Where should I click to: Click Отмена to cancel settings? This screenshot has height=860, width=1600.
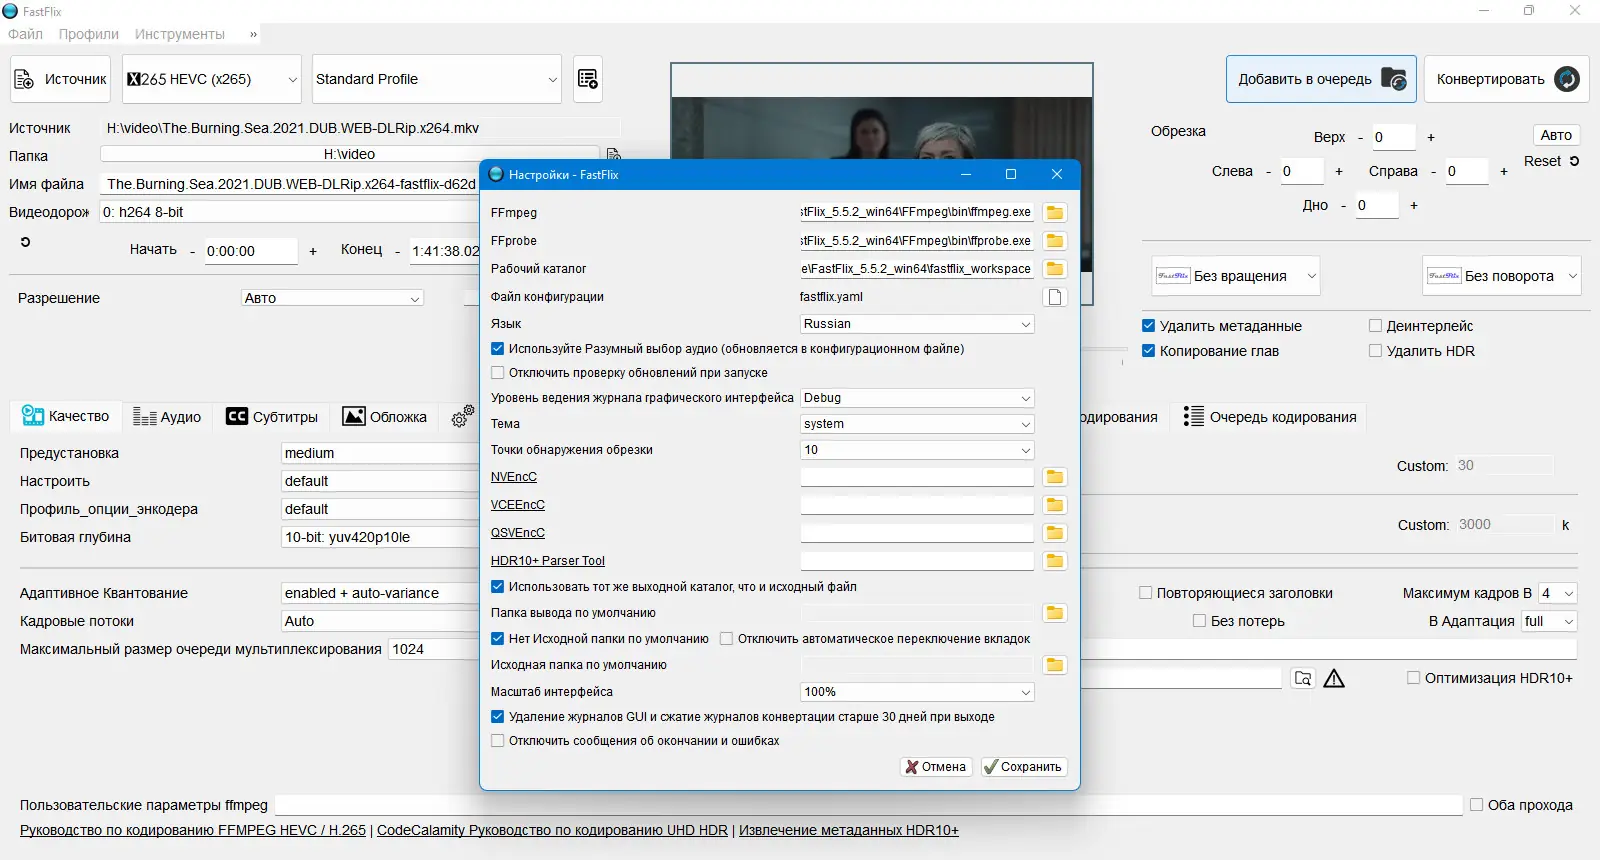click(x=936, y=767)
